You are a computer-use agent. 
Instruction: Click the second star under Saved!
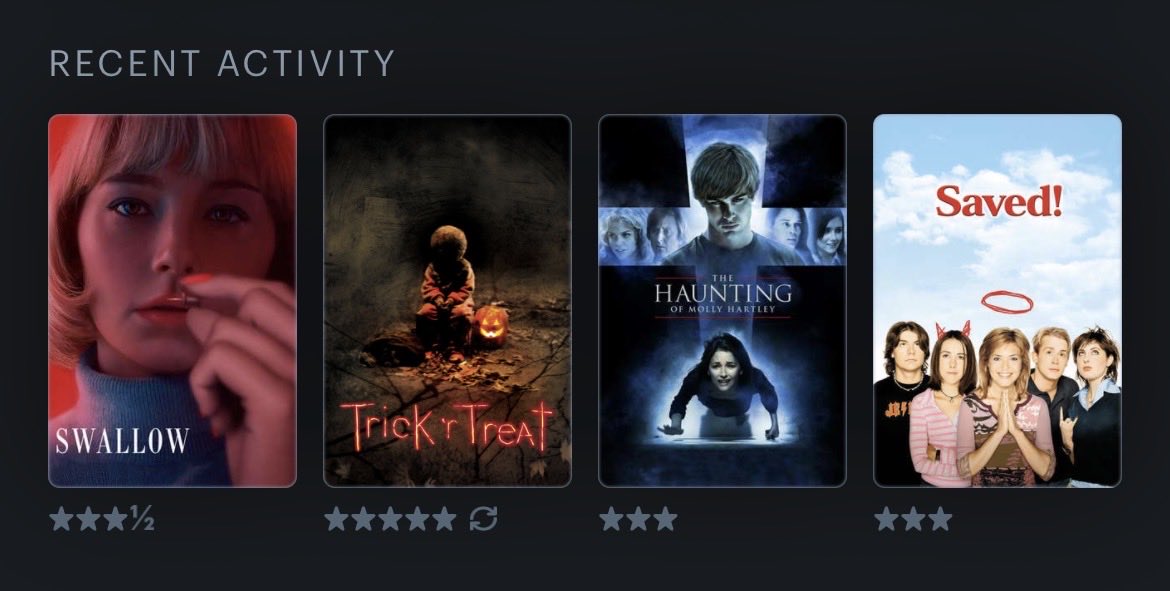913,519
